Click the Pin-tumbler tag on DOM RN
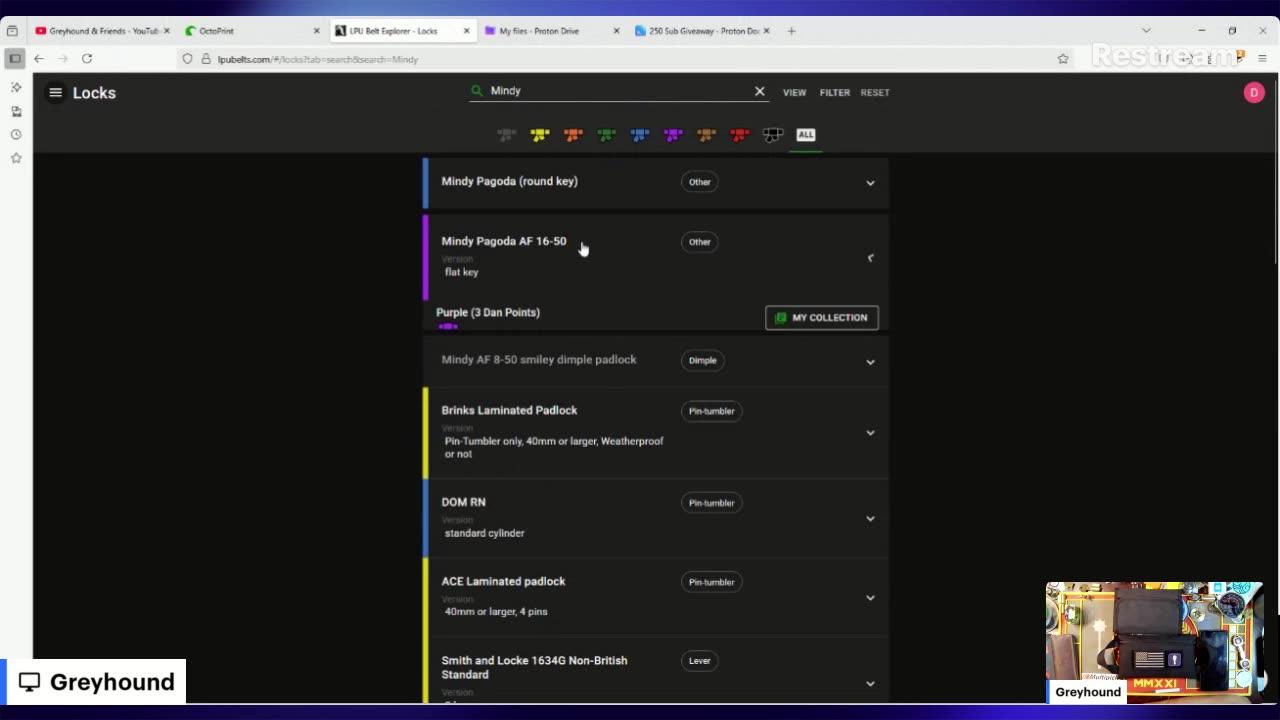This screenshot has height=720, width=1280. tap(711, 503)
